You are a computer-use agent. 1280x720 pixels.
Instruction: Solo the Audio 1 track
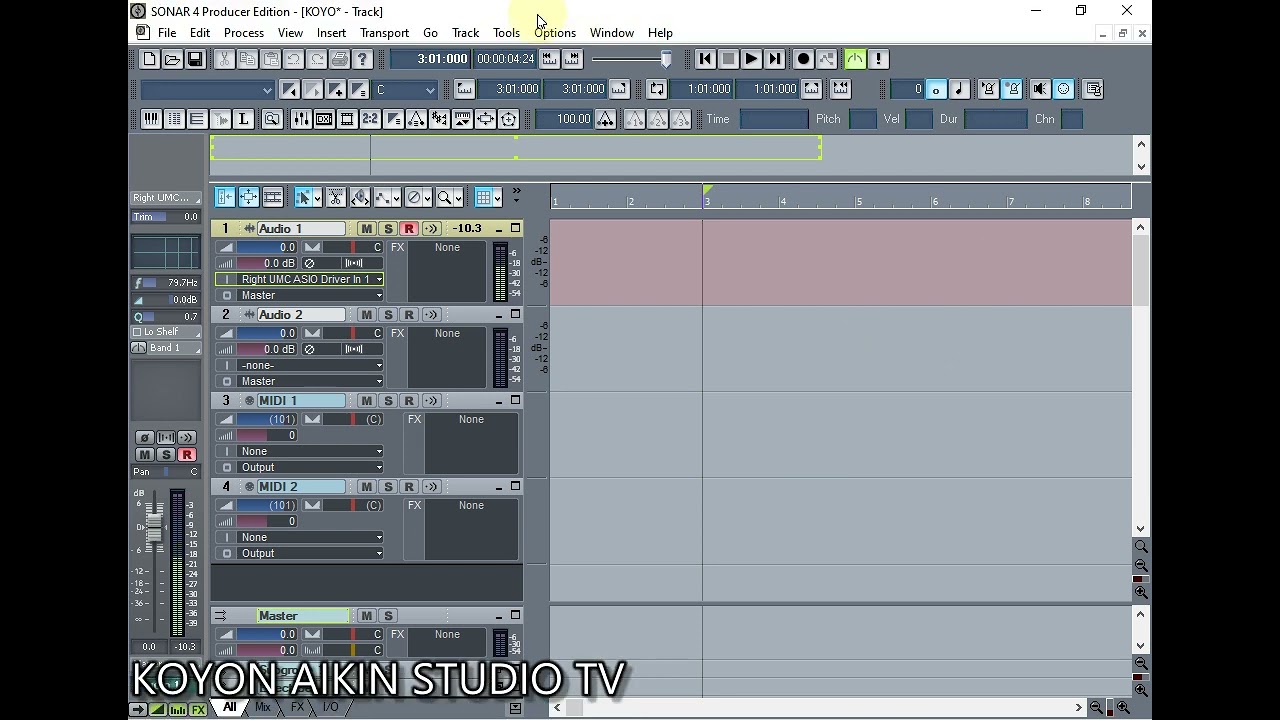click(x=388, y=229)
